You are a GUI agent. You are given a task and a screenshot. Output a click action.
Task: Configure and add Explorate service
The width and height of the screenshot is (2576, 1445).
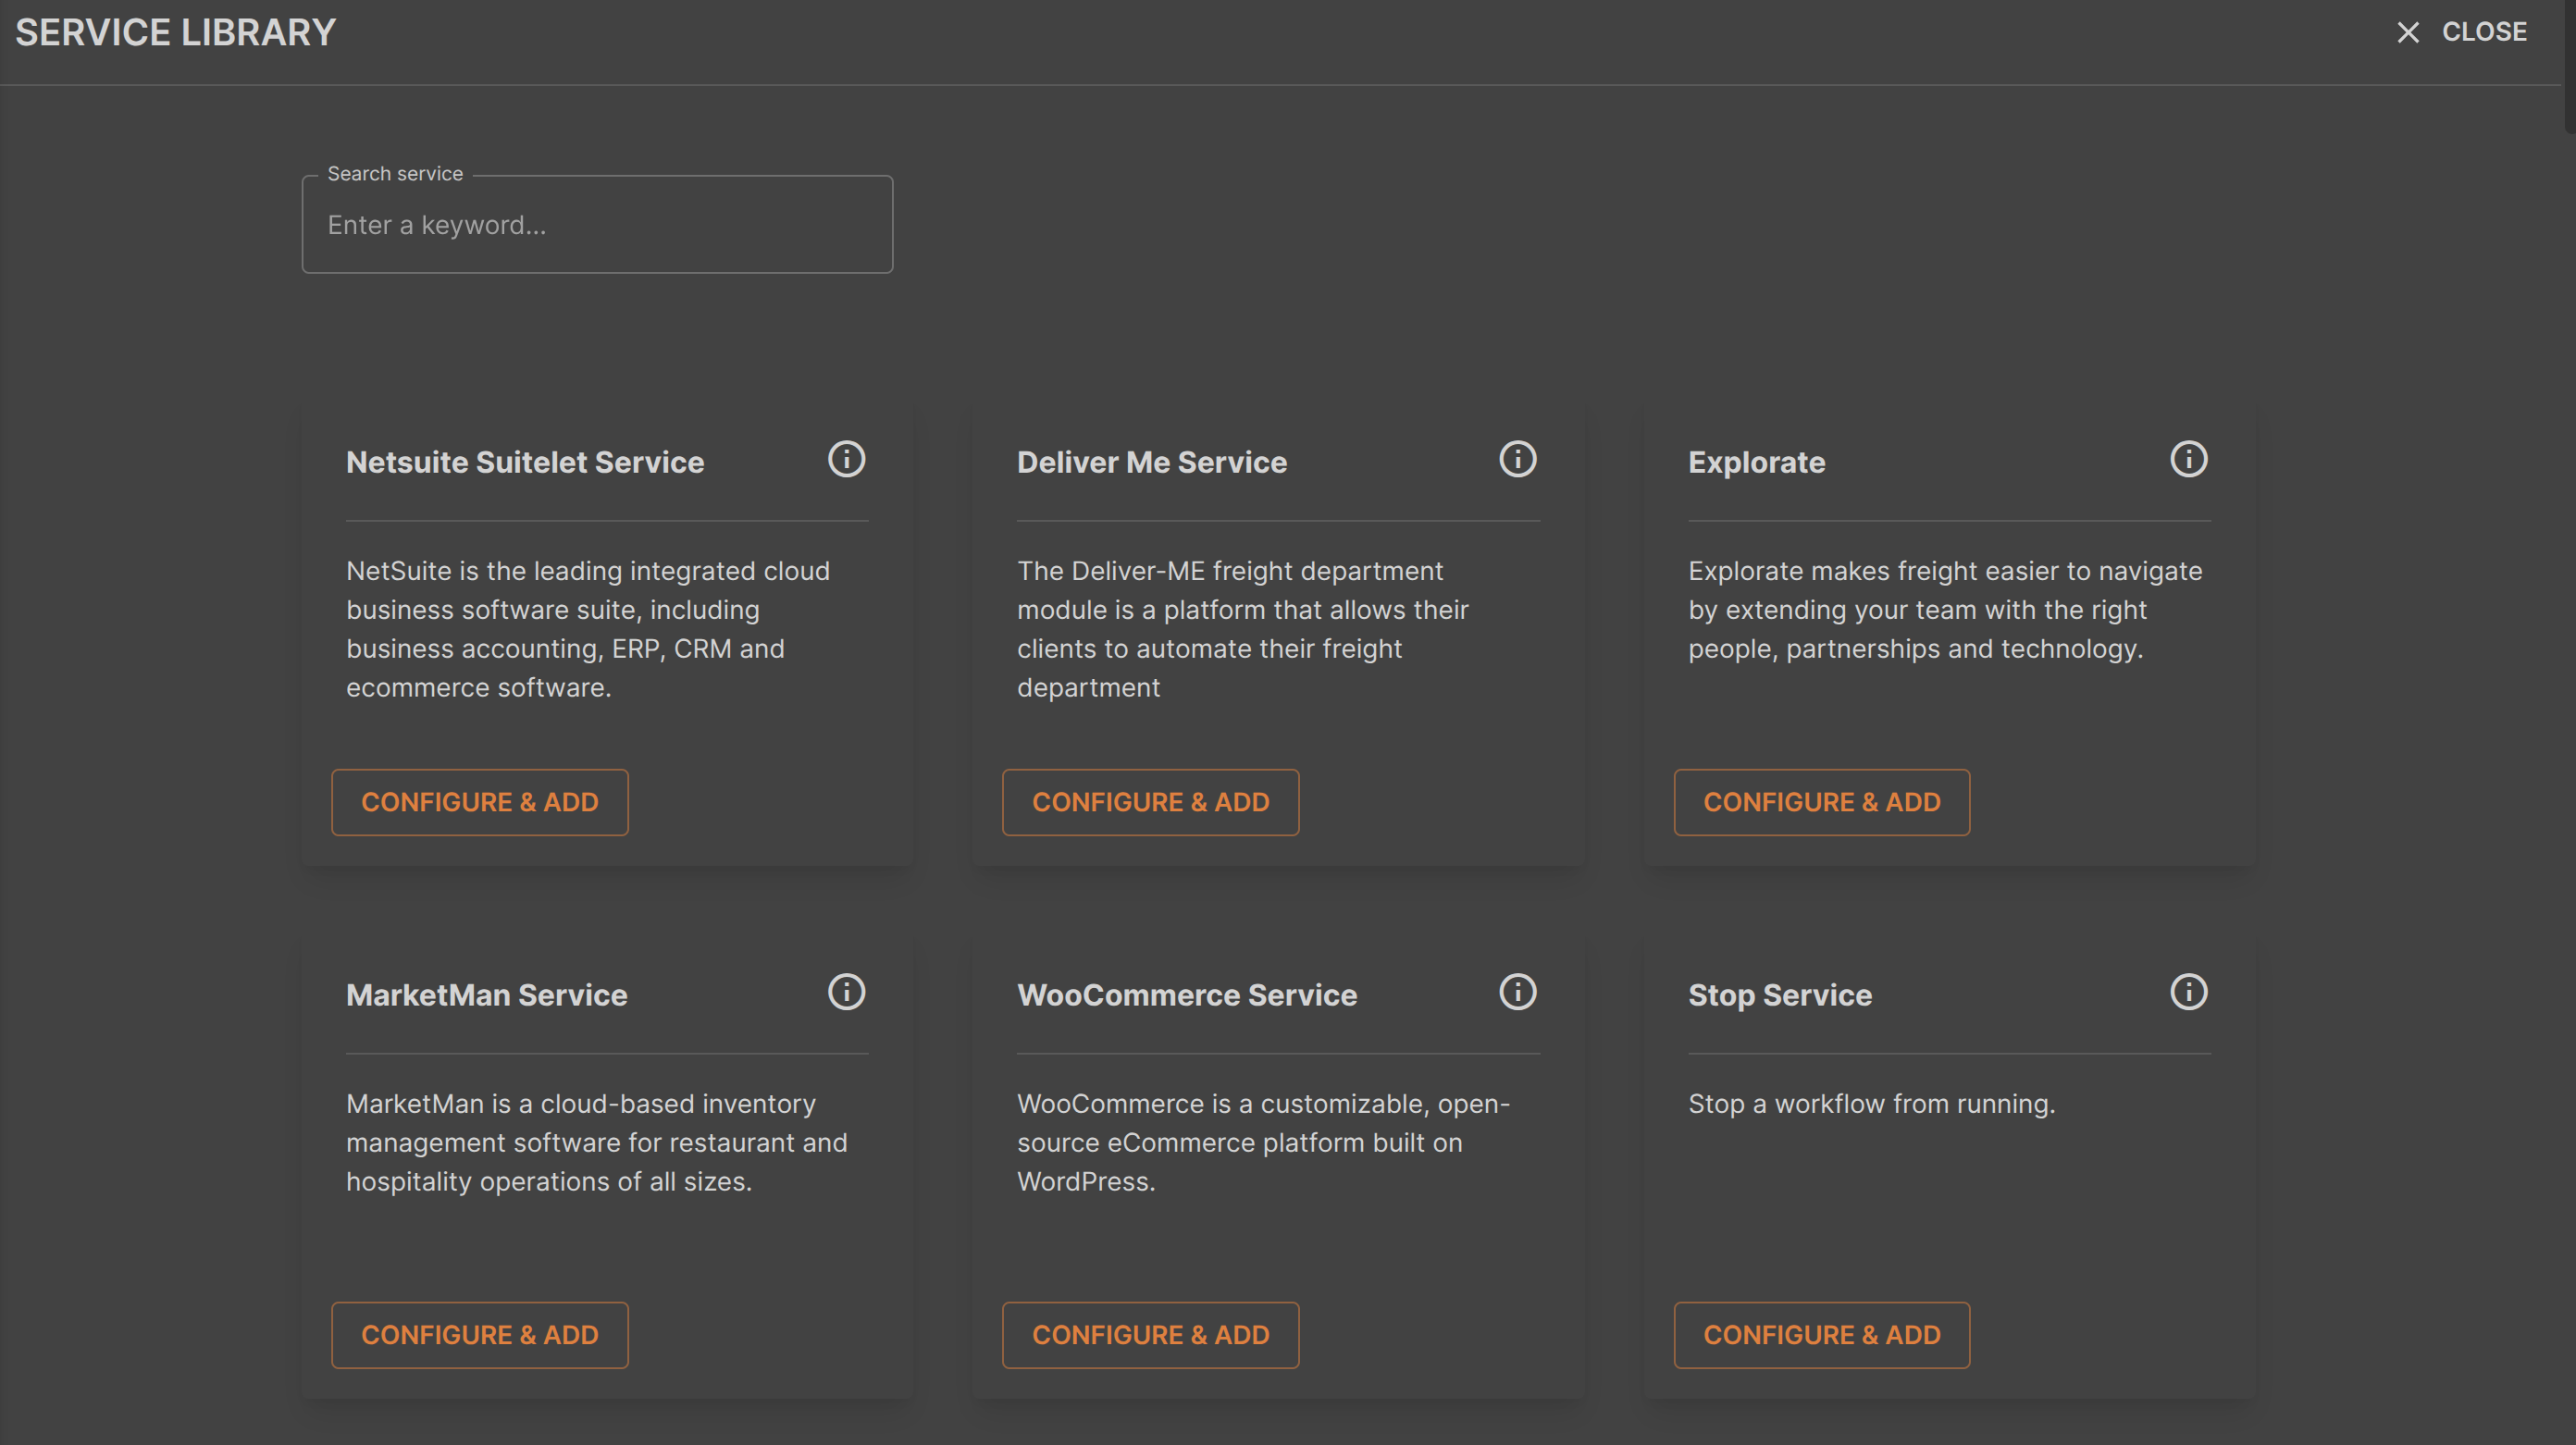1822,802
